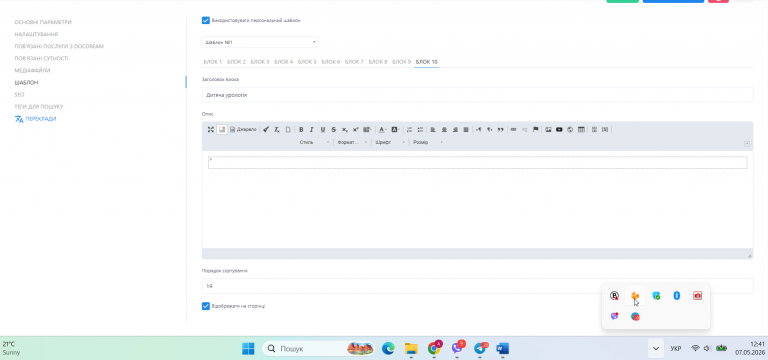Screen dimensions: 768x360
Task: Align text to the left
Action: point(433,130)
